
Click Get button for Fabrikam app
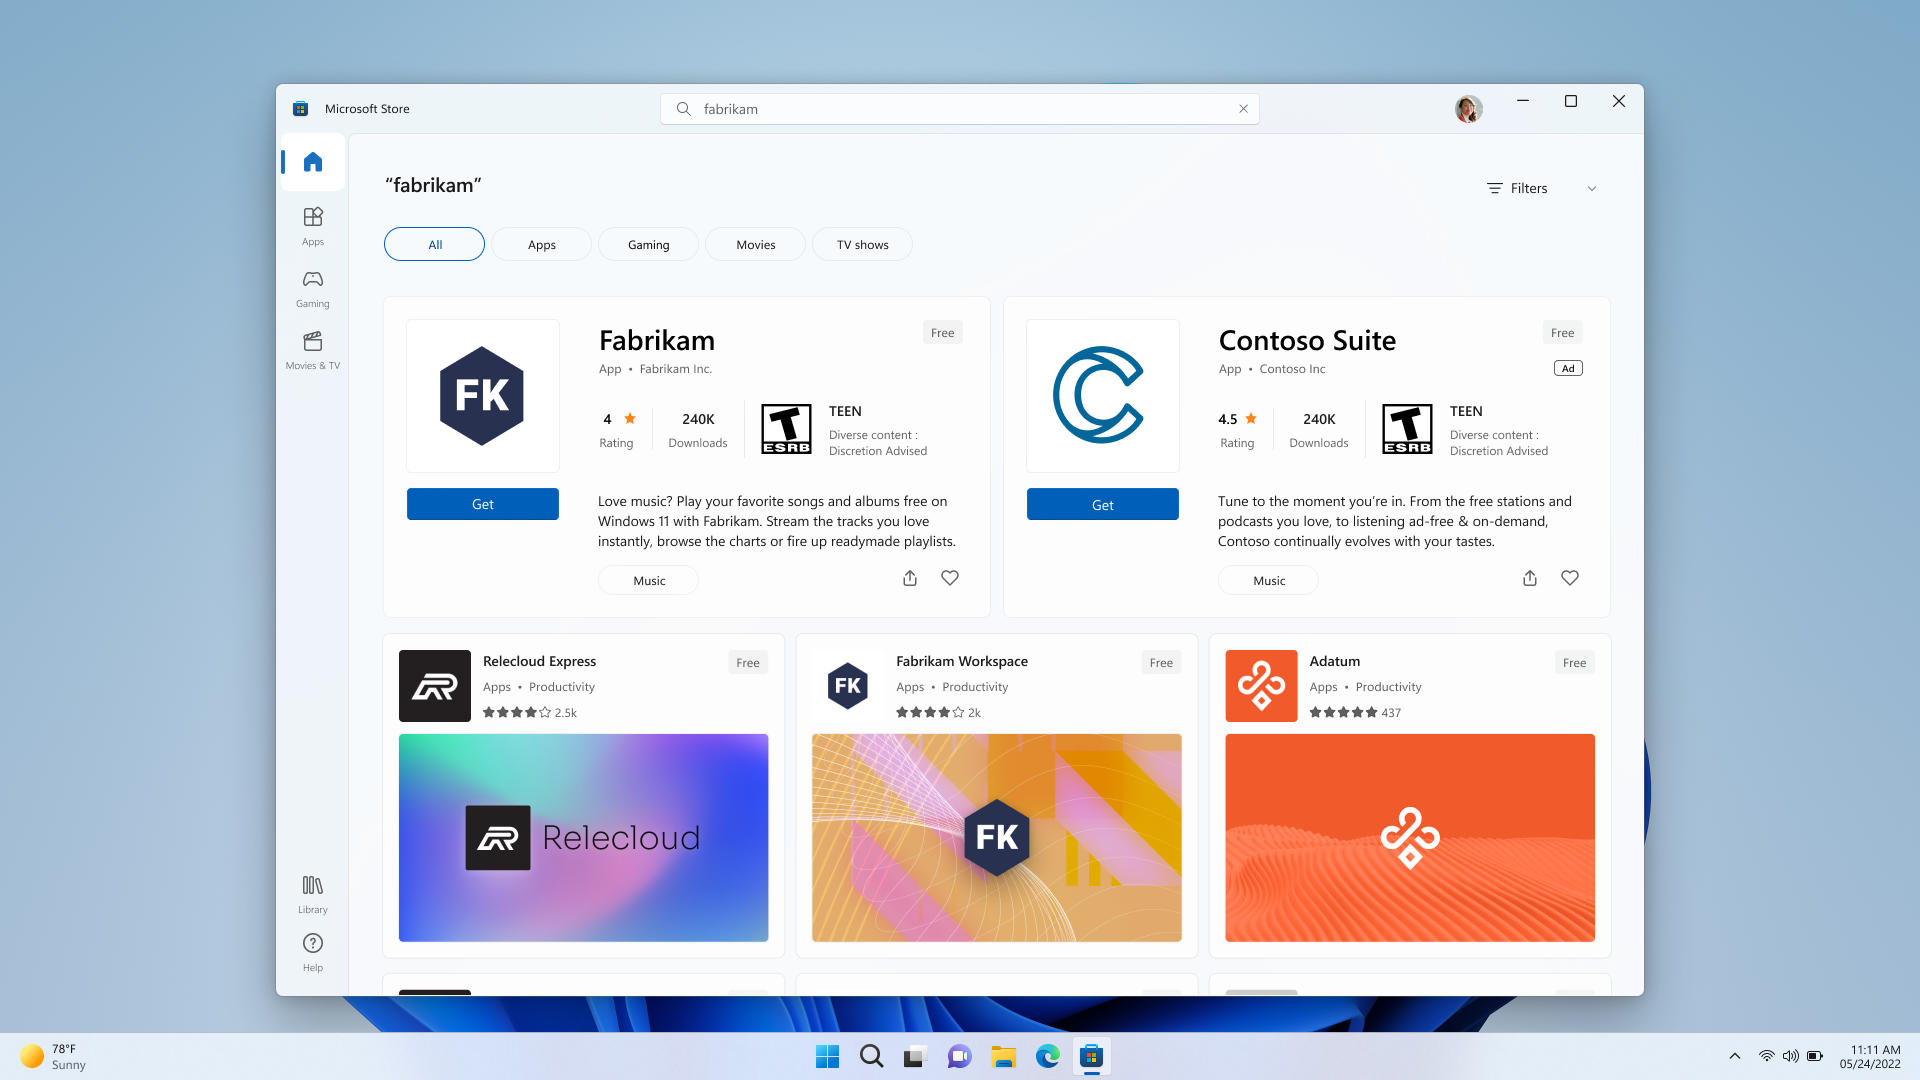(x=483, y=504)
